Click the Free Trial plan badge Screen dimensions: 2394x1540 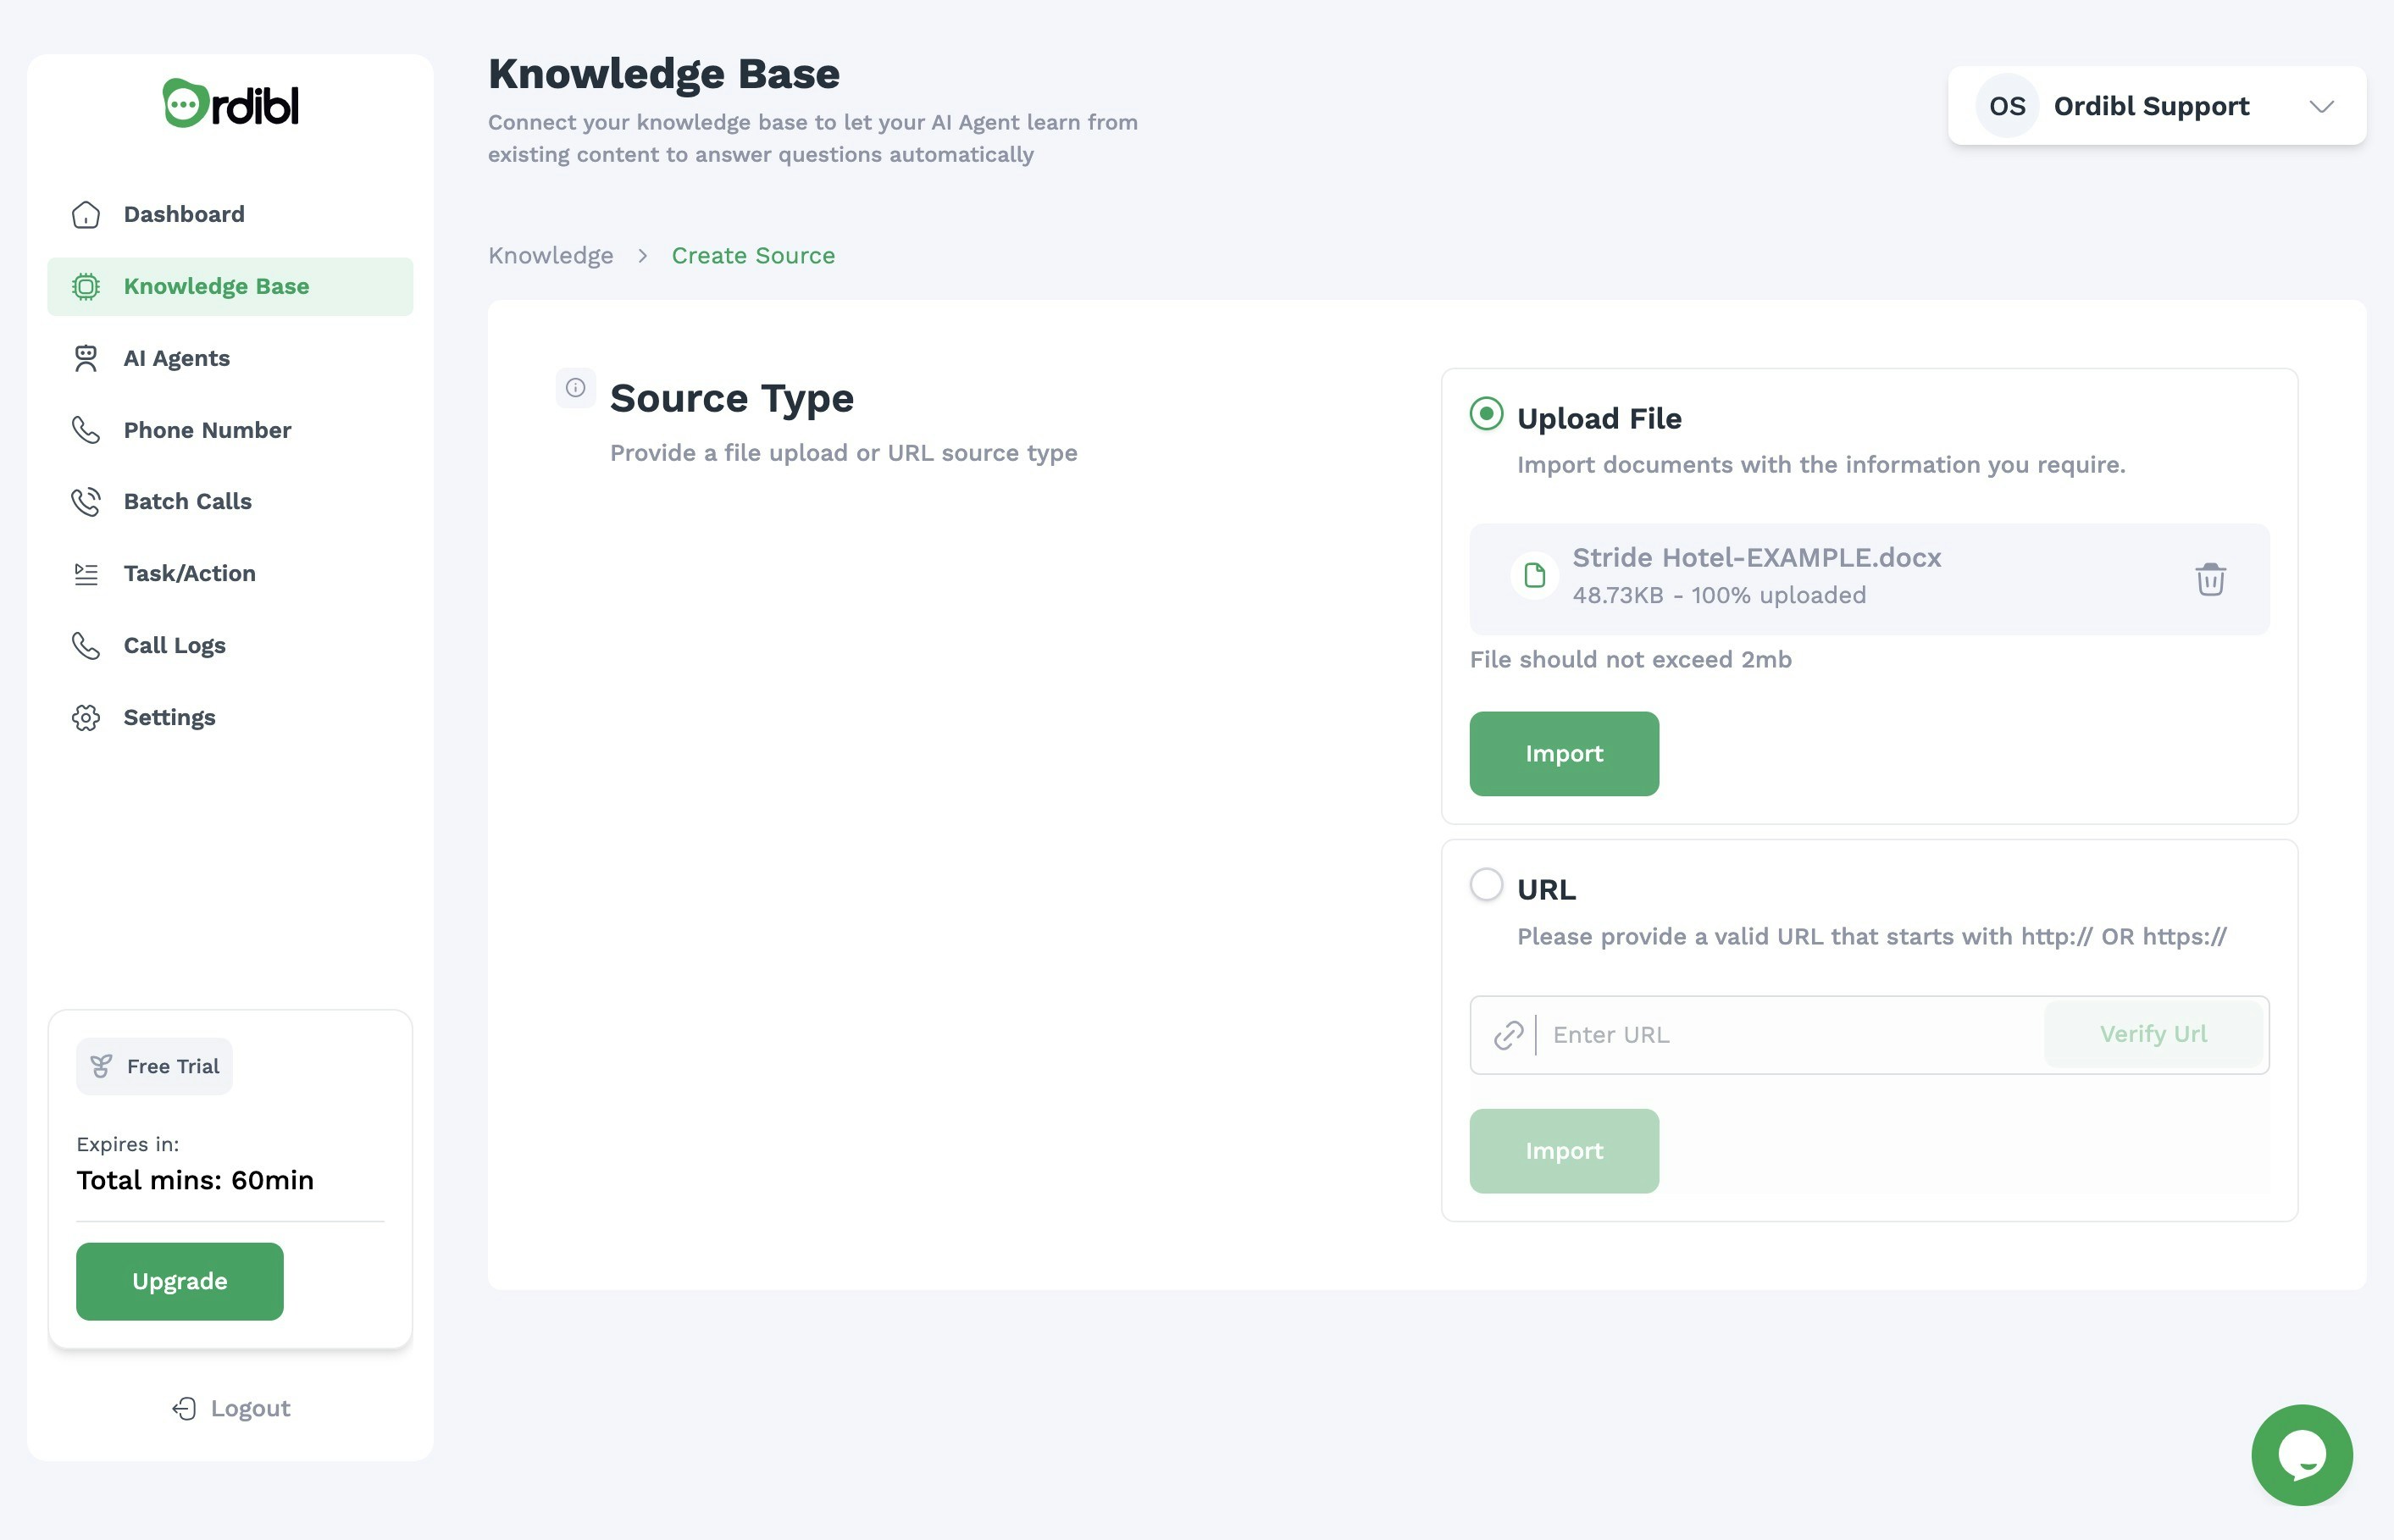pyautogui.click(x=155, y=1066)
